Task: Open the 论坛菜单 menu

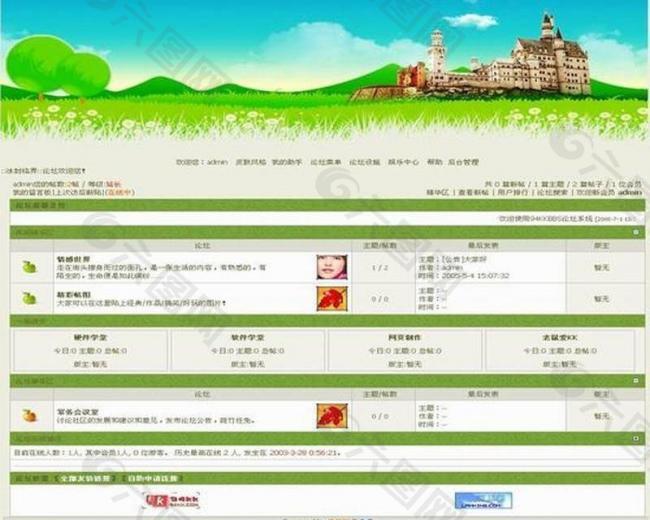Action: point(326,162)
